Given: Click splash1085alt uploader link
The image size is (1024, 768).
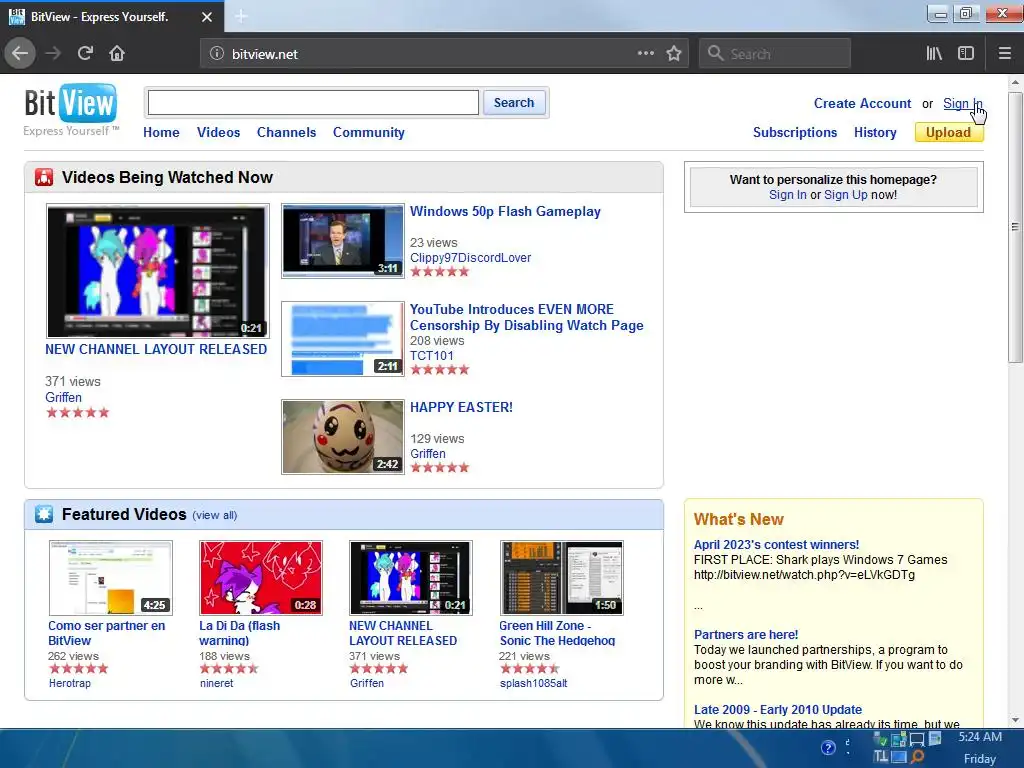Looking at the screenshot, I should (534, 683).
